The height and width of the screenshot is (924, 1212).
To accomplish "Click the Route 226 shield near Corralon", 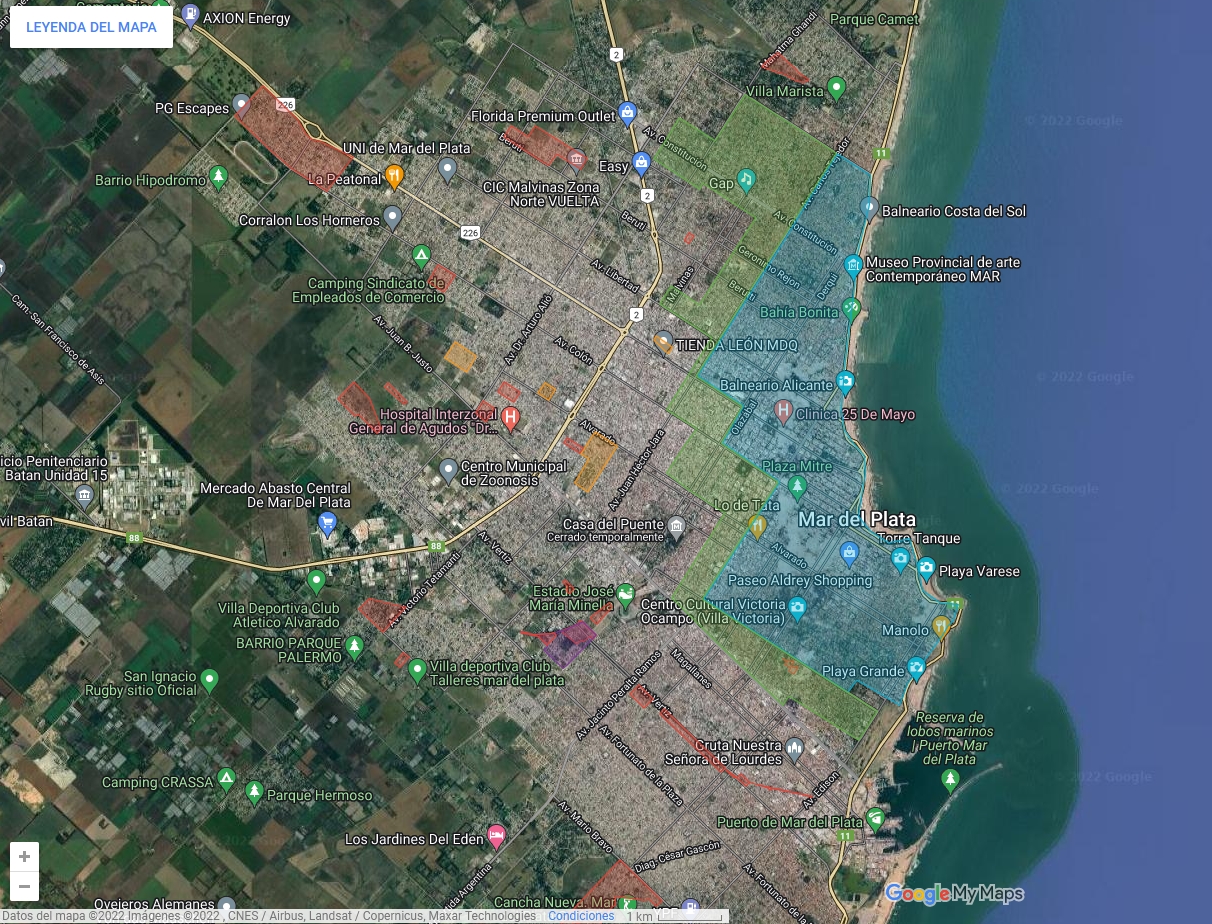I will (x=470, y=233).
